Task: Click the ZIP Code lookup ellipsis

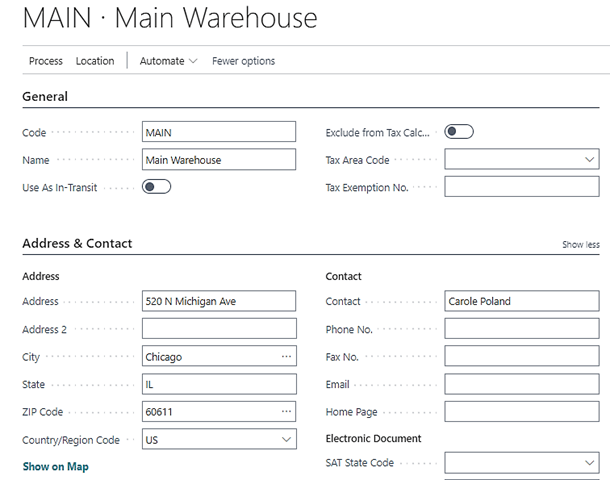Action: 286,412
